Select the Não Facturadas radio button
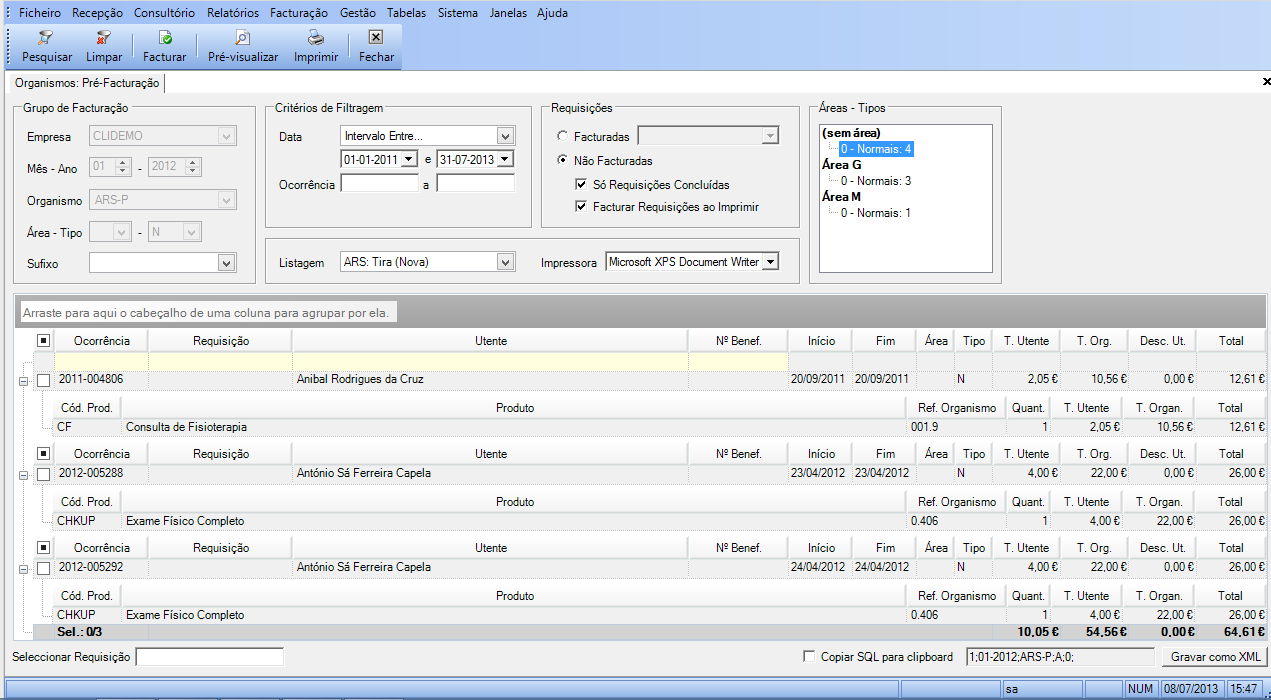1271x700 pixels. point(563,160)
